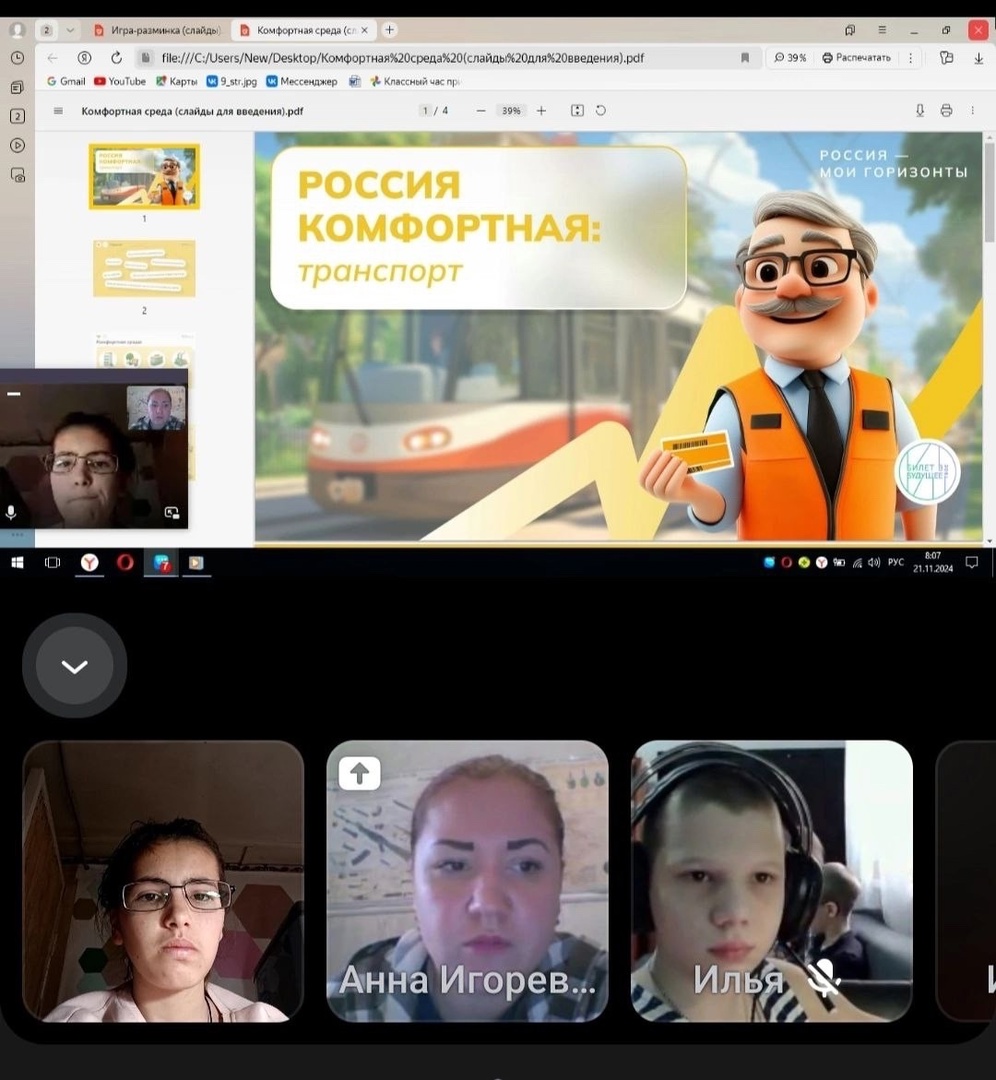Screen dimensions: 996x1080
Task: Select the Анна Игорев... participant tile
Action: (x=467, y=881)
